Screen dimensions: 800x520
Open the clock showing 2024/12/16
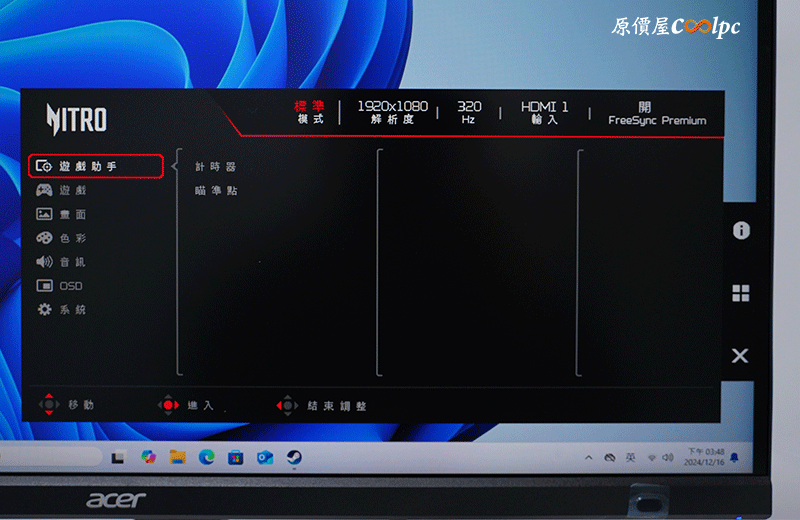(x=704, y=457)
